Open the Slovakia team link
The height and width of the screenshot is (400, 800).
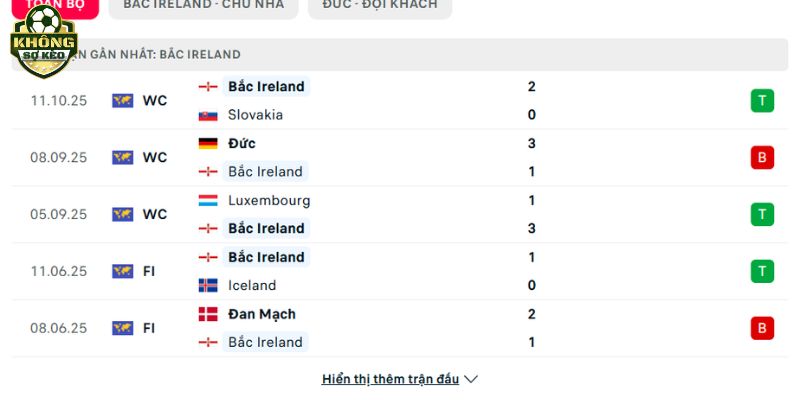[x=255, y=115]
